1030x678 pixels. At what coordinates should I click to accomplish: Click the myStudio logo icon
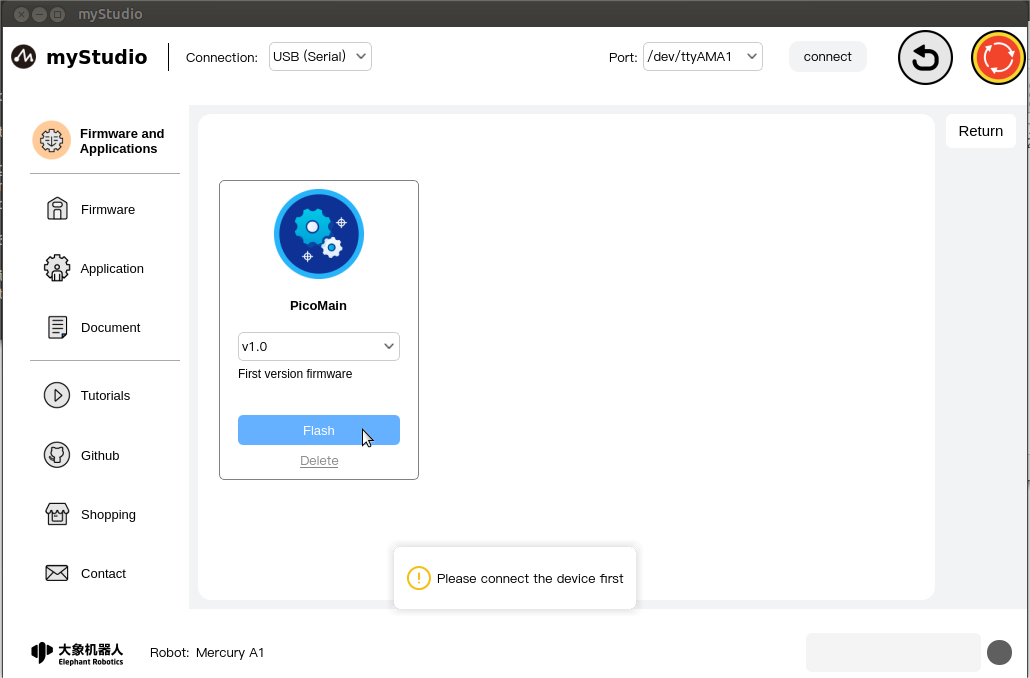click(24, 57)
